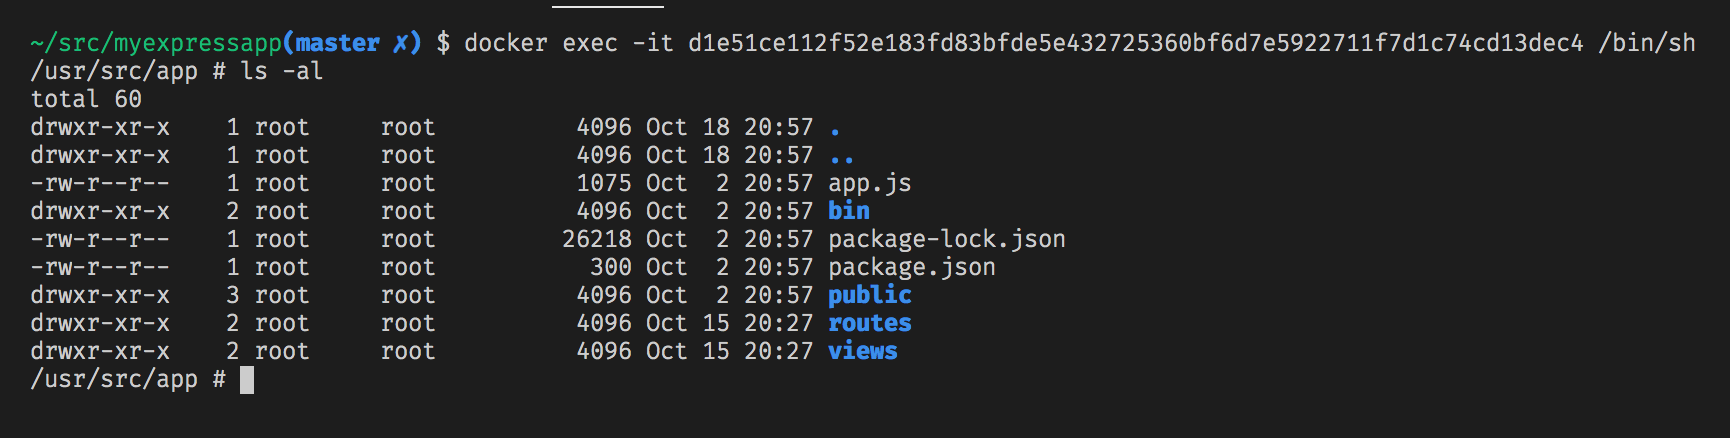Click the word "docker" in the command
Image resolution: width=1730 pixels, height=438 pixels.
(x=506, y=44)
